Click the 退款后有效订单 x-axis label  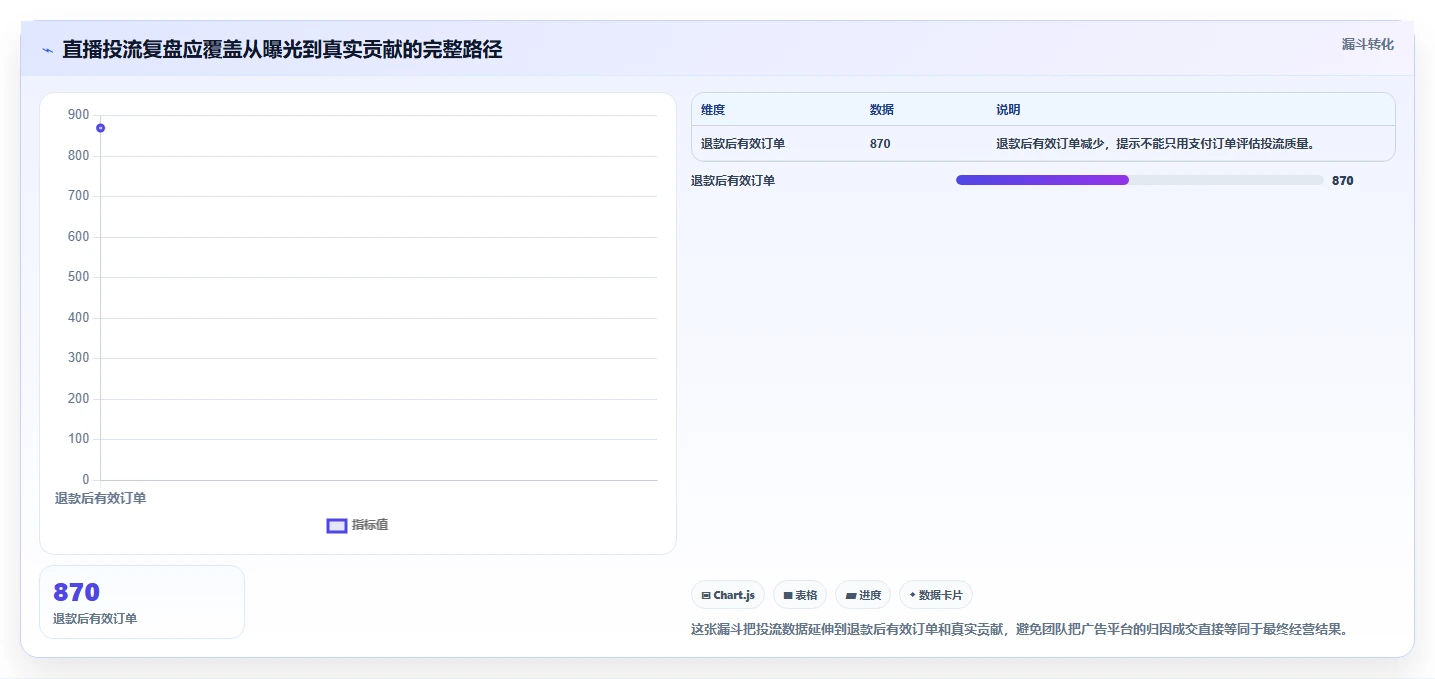click(x=100, y=498)
